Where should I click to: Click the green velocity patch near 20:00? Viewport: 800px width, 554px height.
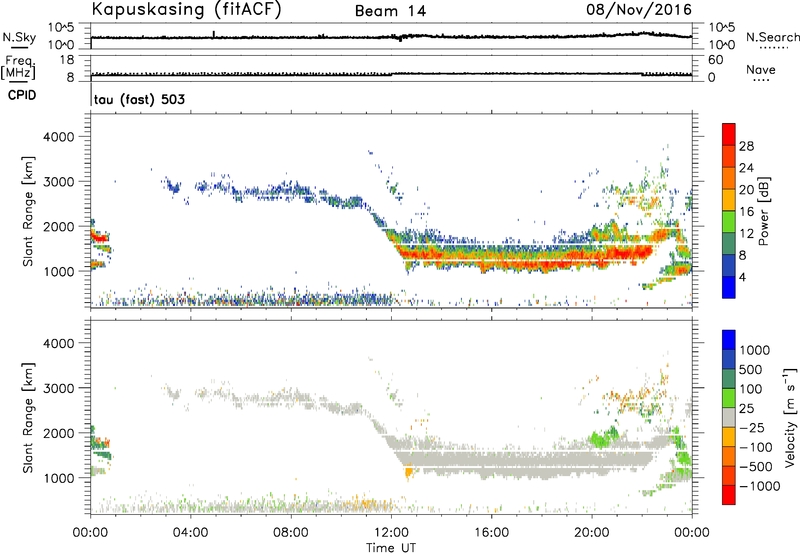tap(604, 437)
